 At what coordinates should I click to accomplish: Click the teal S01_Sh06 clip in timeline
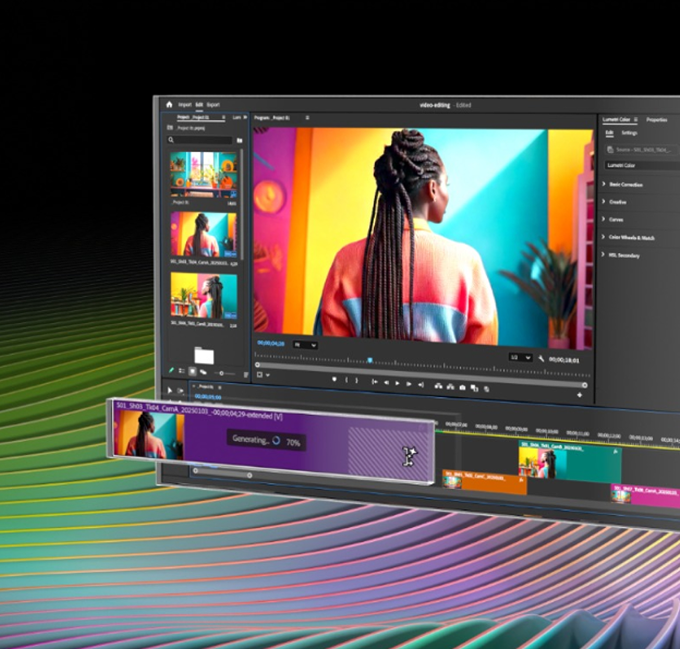[570, 461]
